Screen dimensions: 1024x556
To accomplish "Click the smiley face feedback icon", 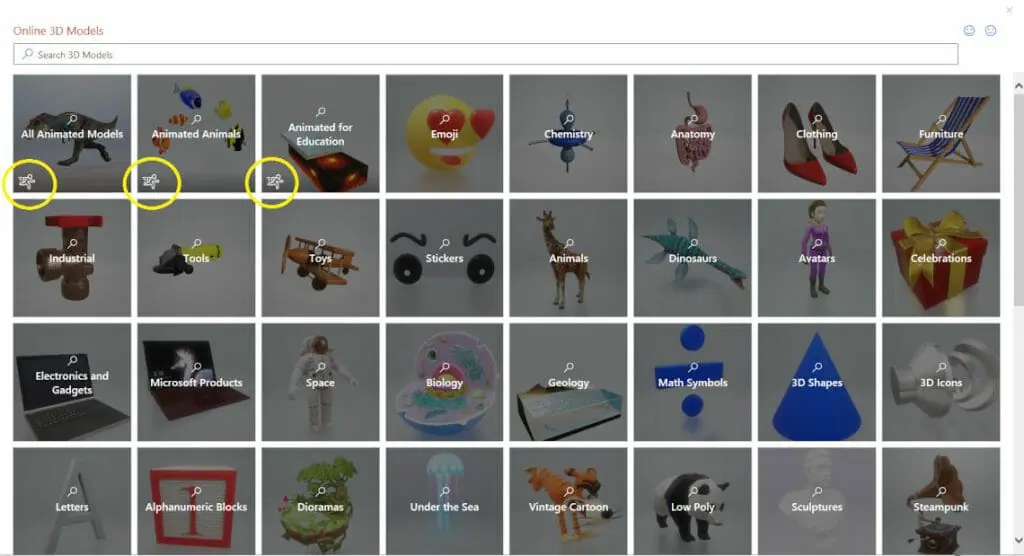I will coord(969,31).
